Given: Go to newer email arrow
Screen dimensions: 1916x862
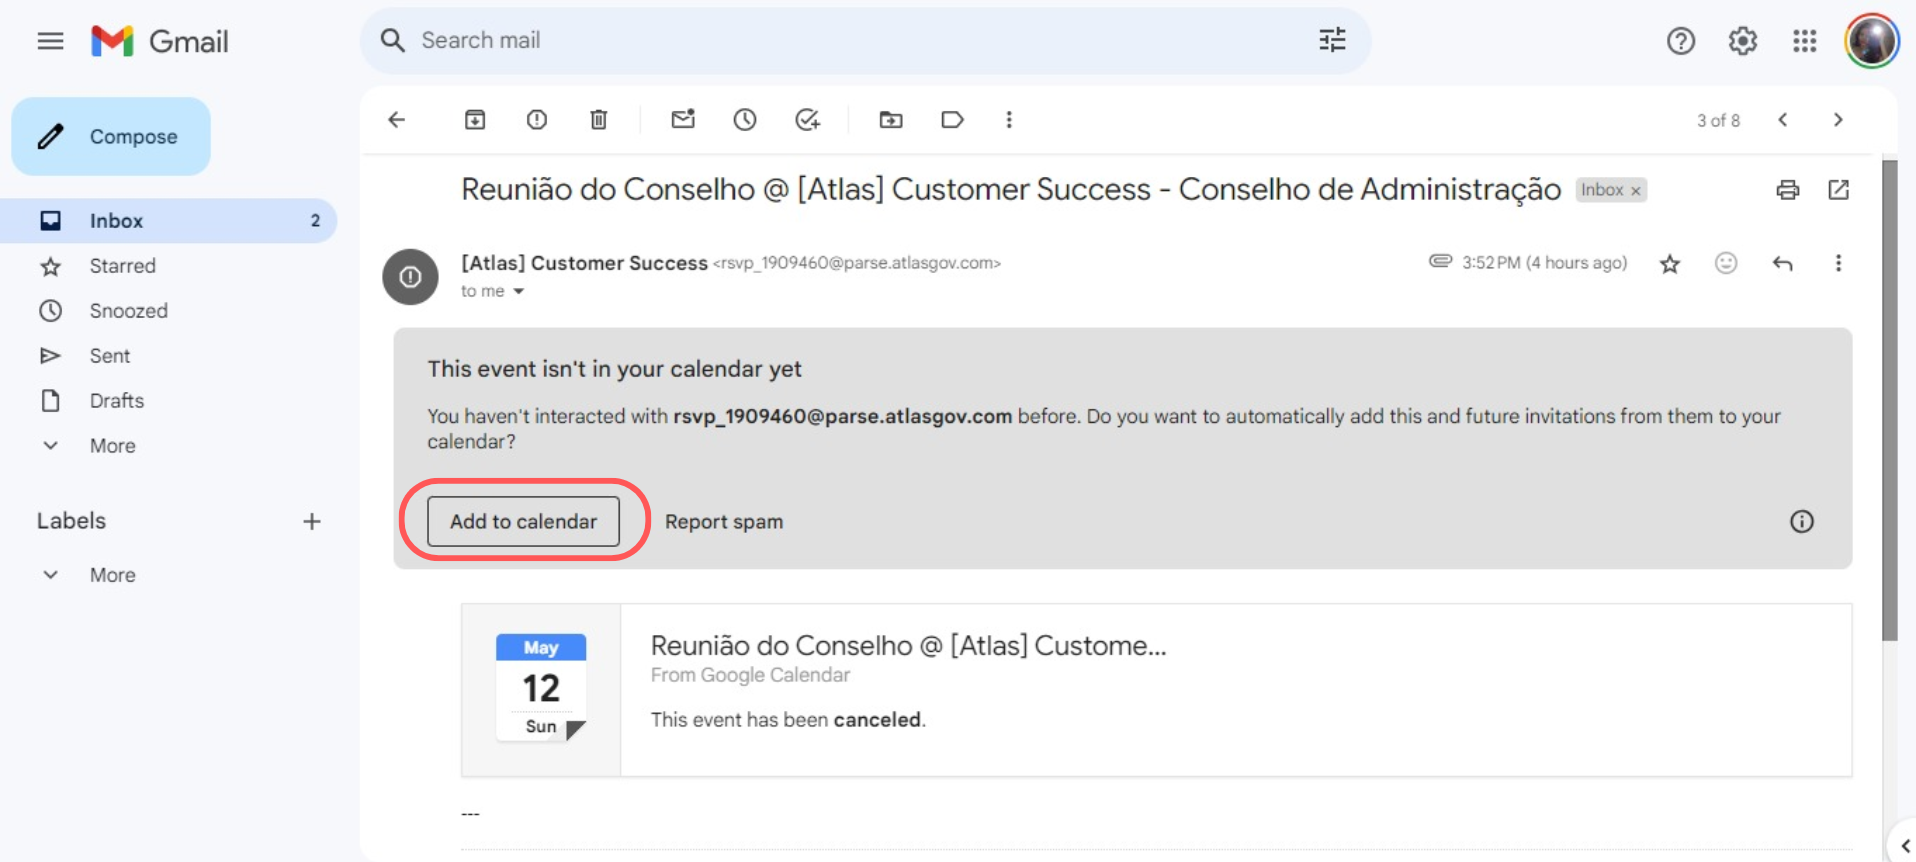Looking at the screenshot, I should 1783,120.
